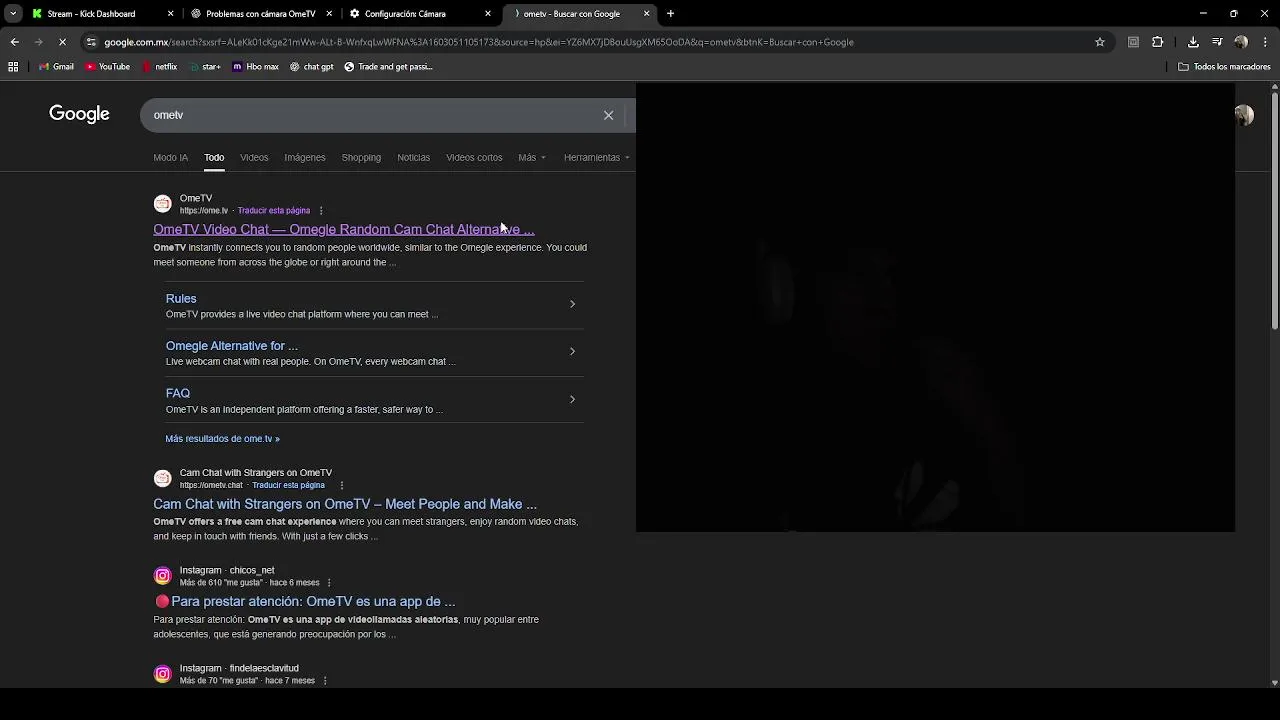Open the star+ bookmark
Image resolution: width=1280 pixels, height=720 pixels.
(204, 67)
